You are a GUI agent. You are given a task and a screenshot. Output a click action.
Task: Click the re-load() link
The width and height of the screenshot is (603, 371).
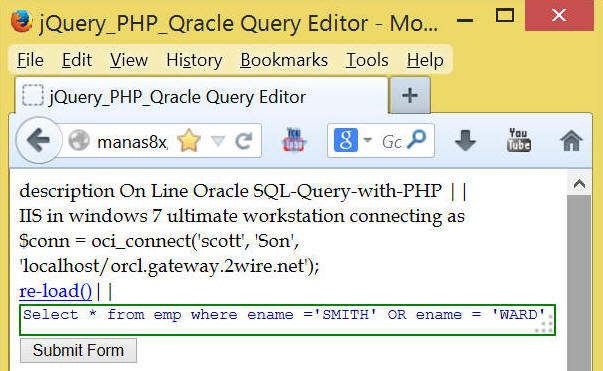tap(56, 291)
